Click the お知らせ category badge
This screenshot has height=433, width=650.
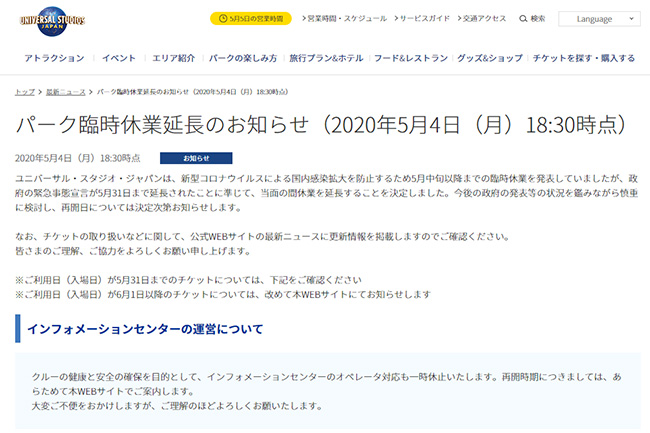[196, 158]
